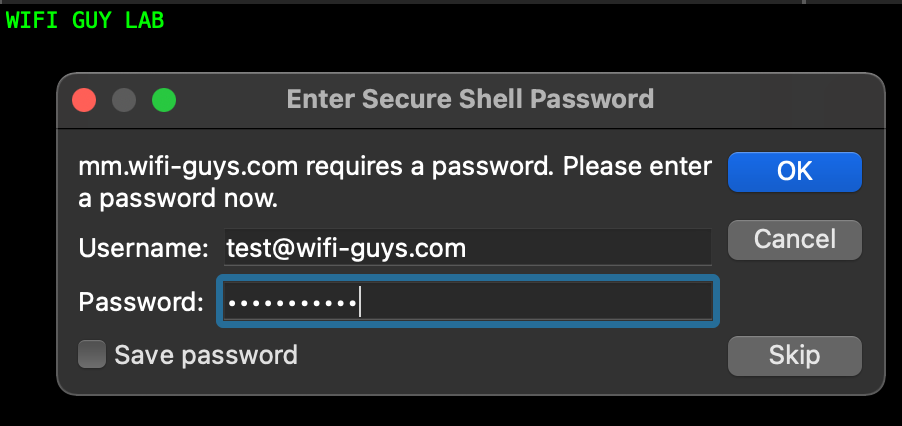The image size is (902, 426).
Task: Close the Secure Shell Password dialog
Action: [x=84, y=99]
